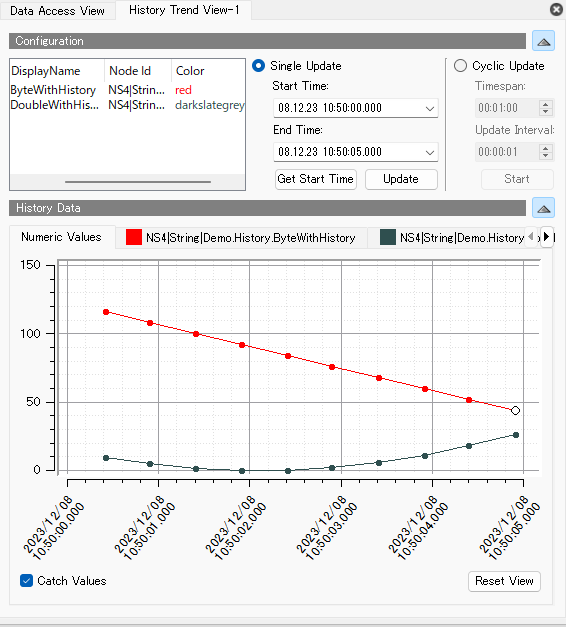
Task: Click the Timespan 00:01:00 field
Action: [507, 108]
